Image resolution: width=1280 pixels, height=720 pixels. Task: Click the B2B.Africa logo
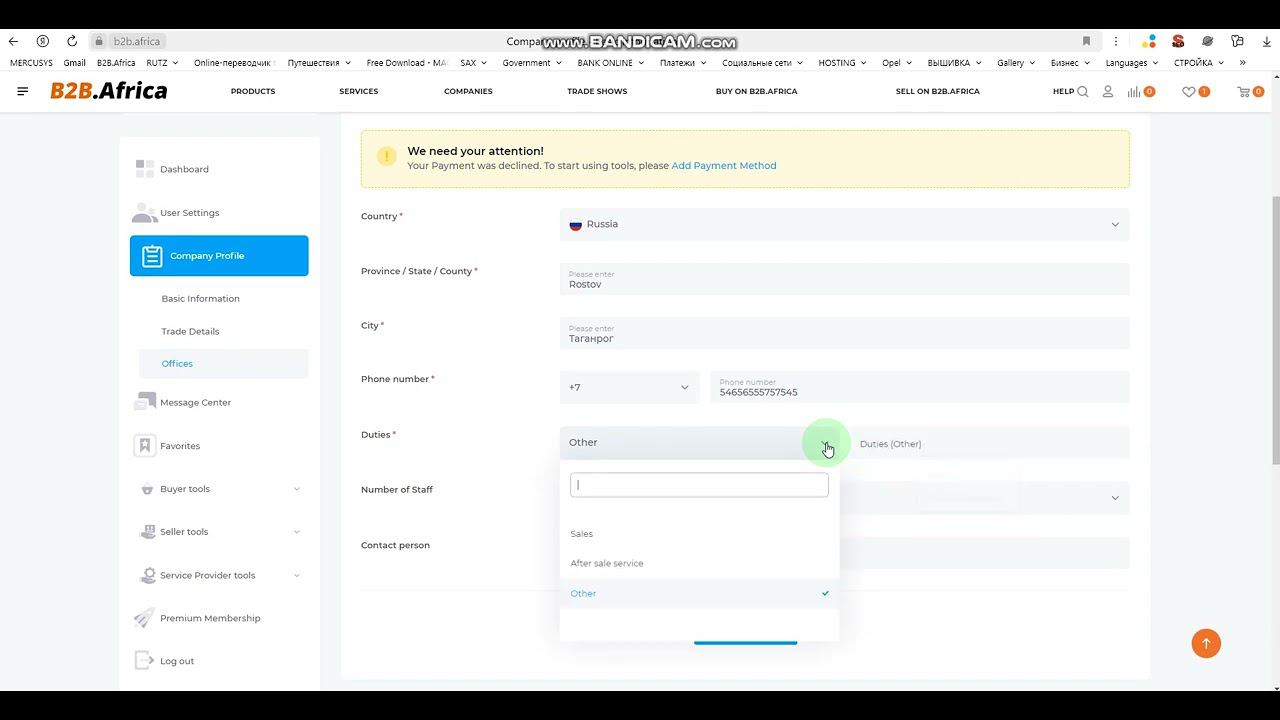(x=109, y=91)
